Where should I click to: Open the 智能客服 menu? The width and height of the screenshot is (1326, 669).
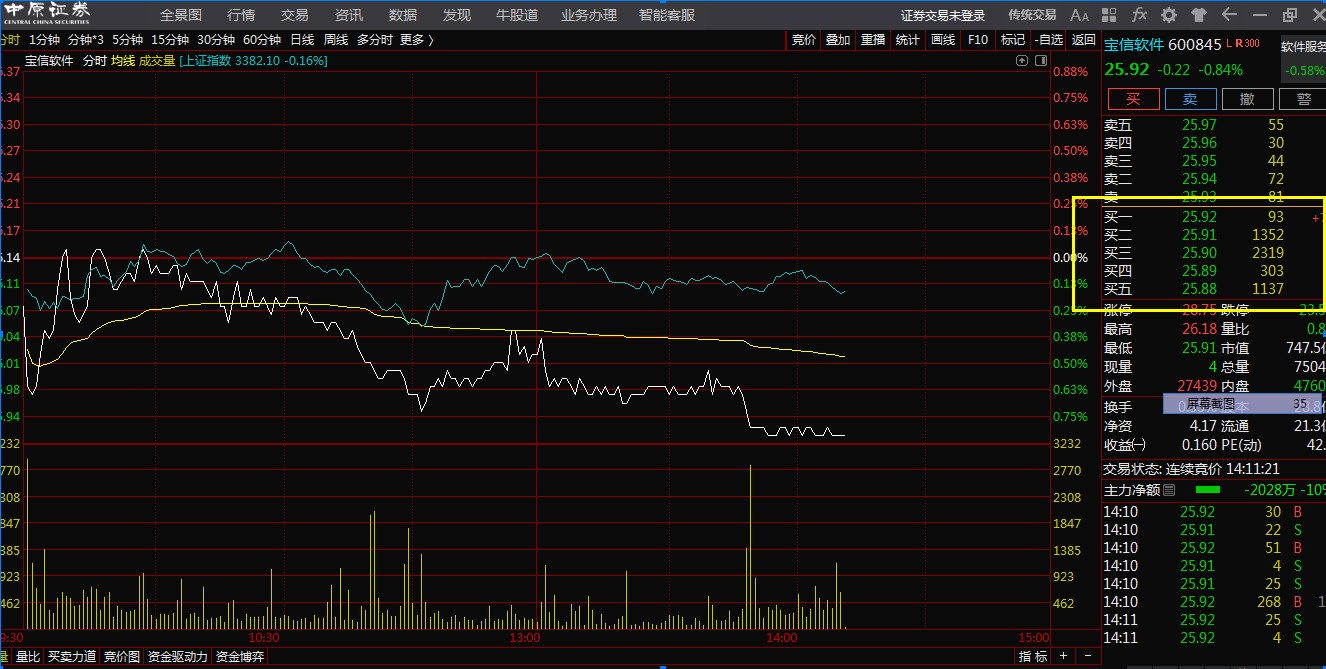[x=667, y=15]
